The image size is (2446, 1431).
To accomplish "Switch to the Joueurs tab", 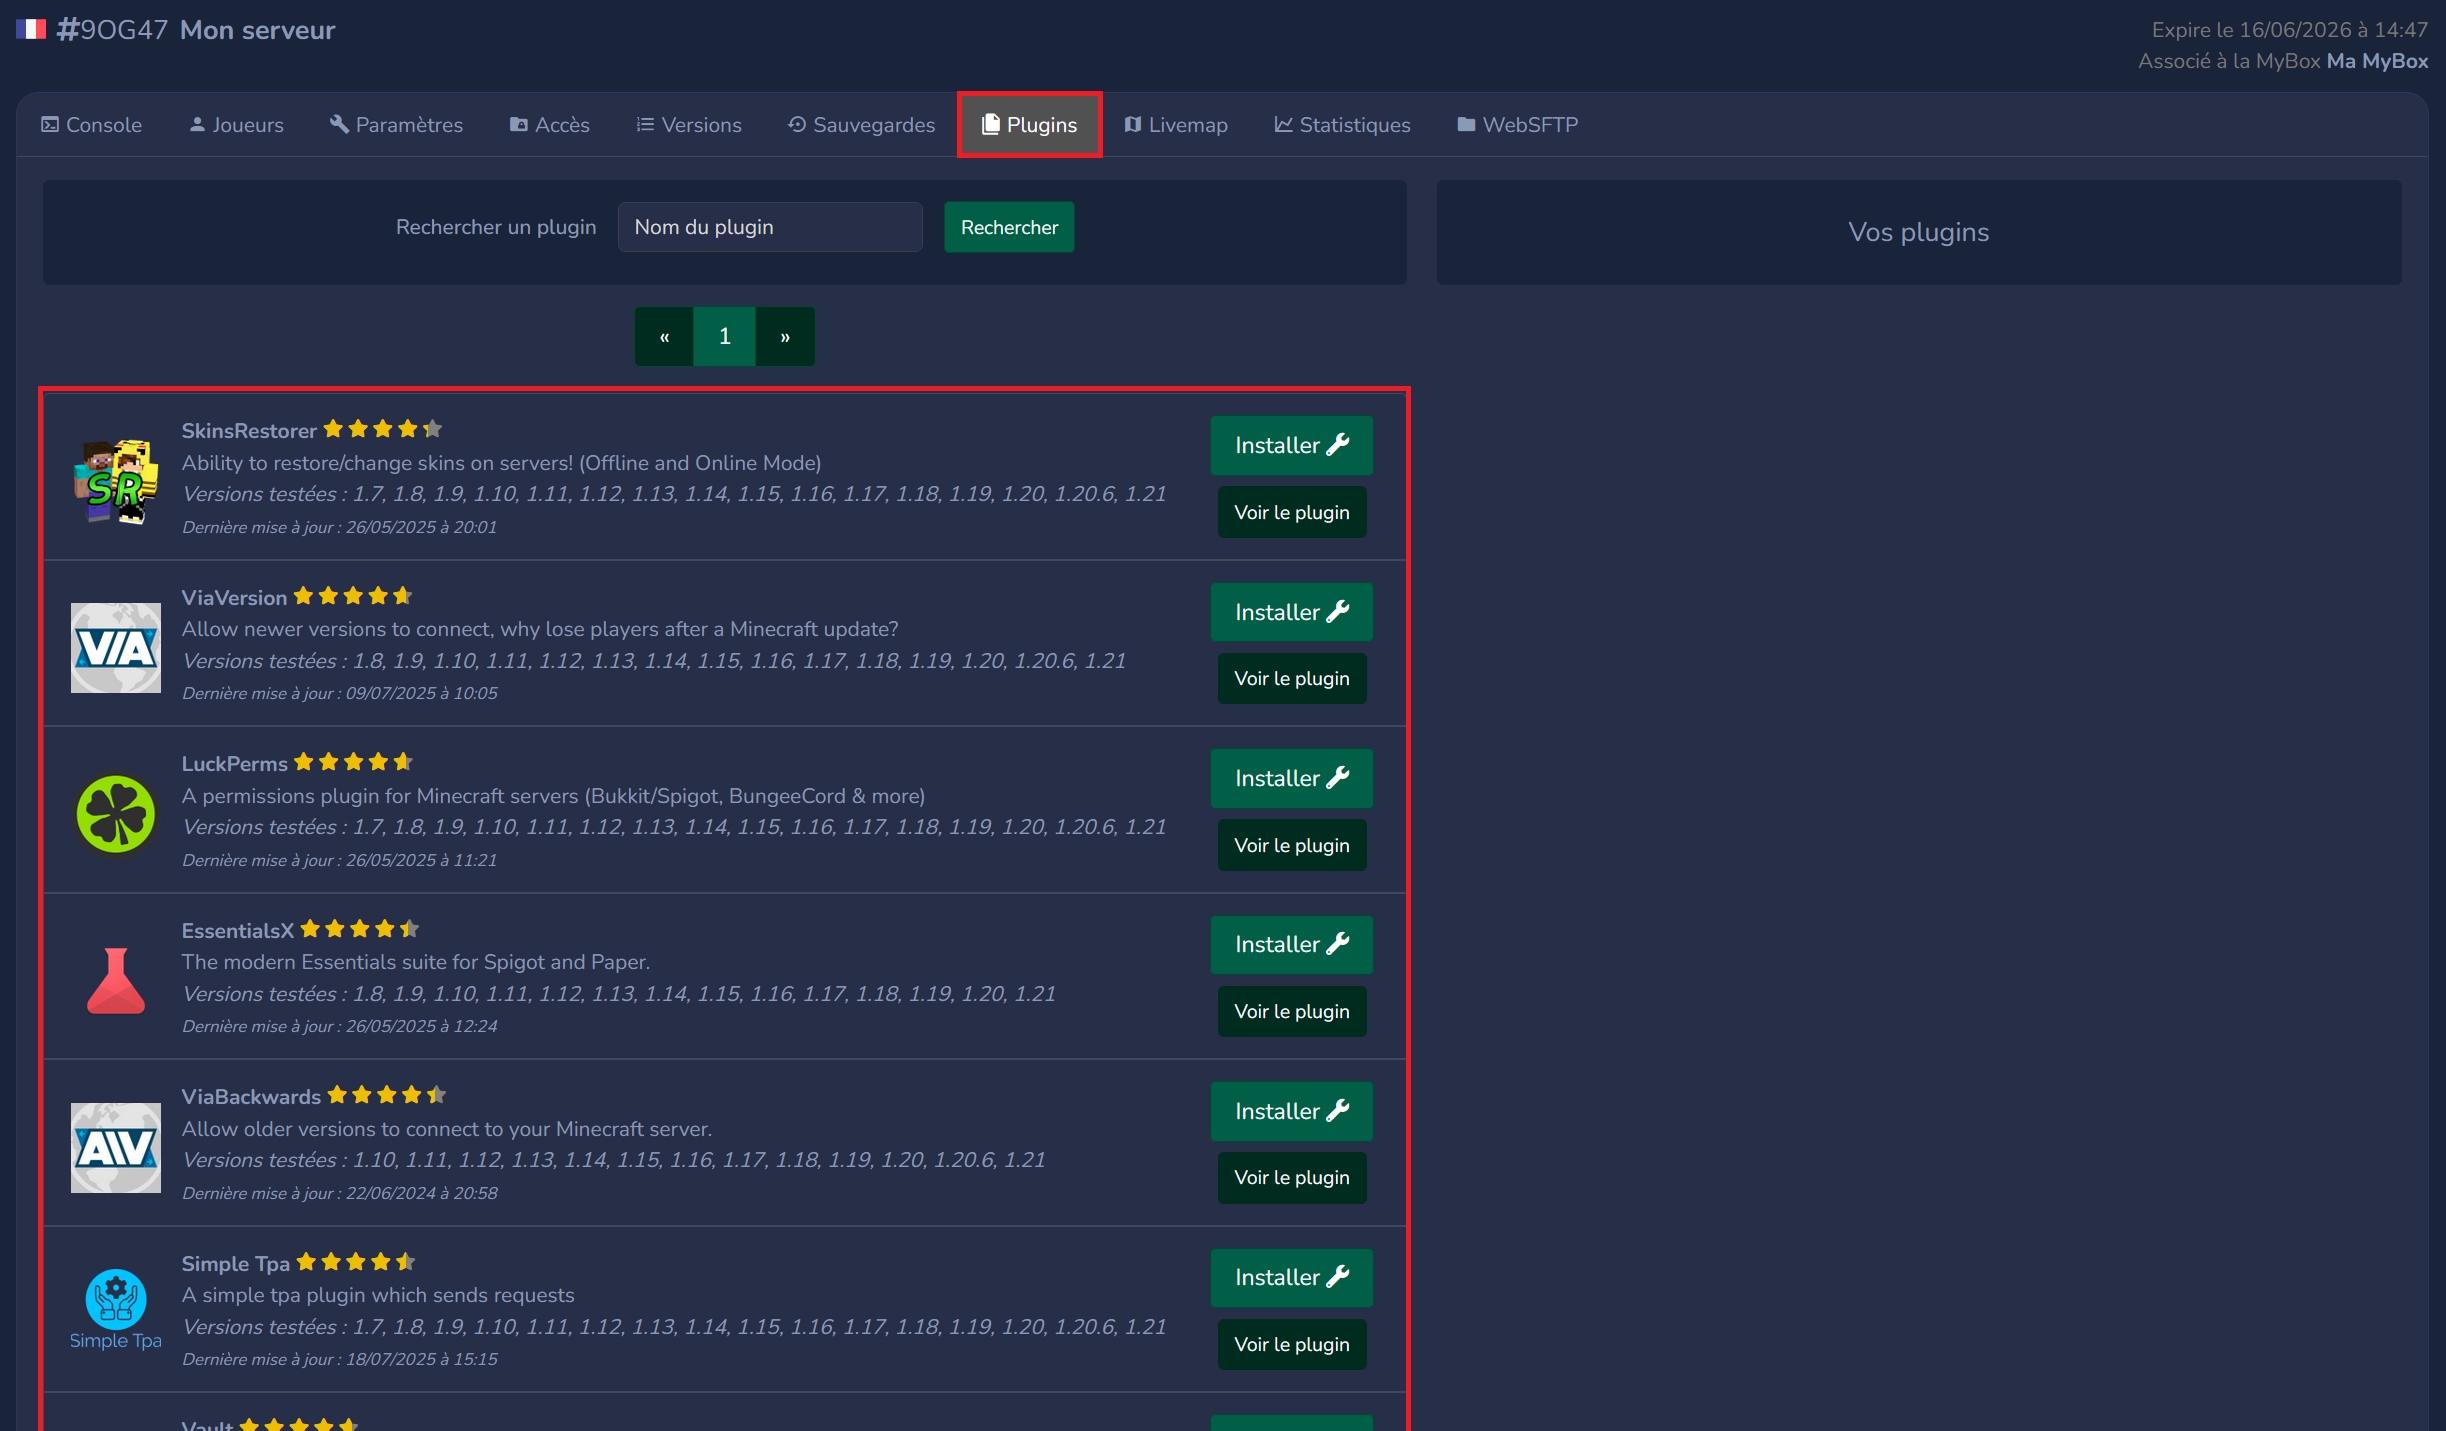I will [237, 125].
